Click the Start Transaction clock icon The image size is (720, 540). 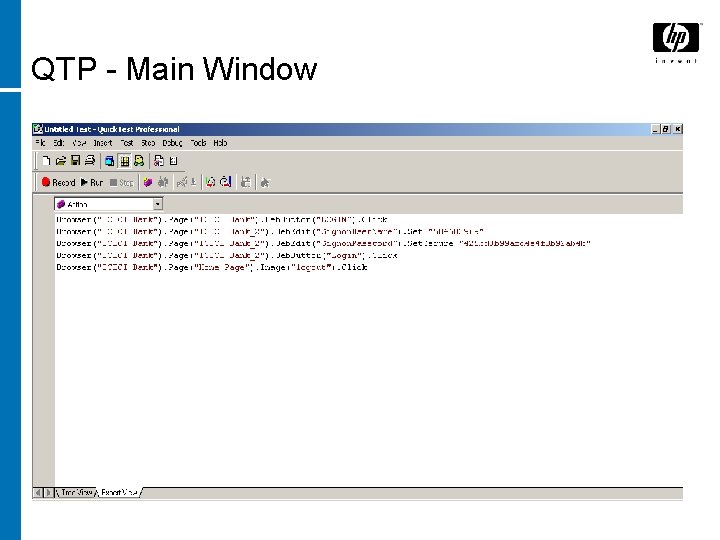(x=210, y=182)
